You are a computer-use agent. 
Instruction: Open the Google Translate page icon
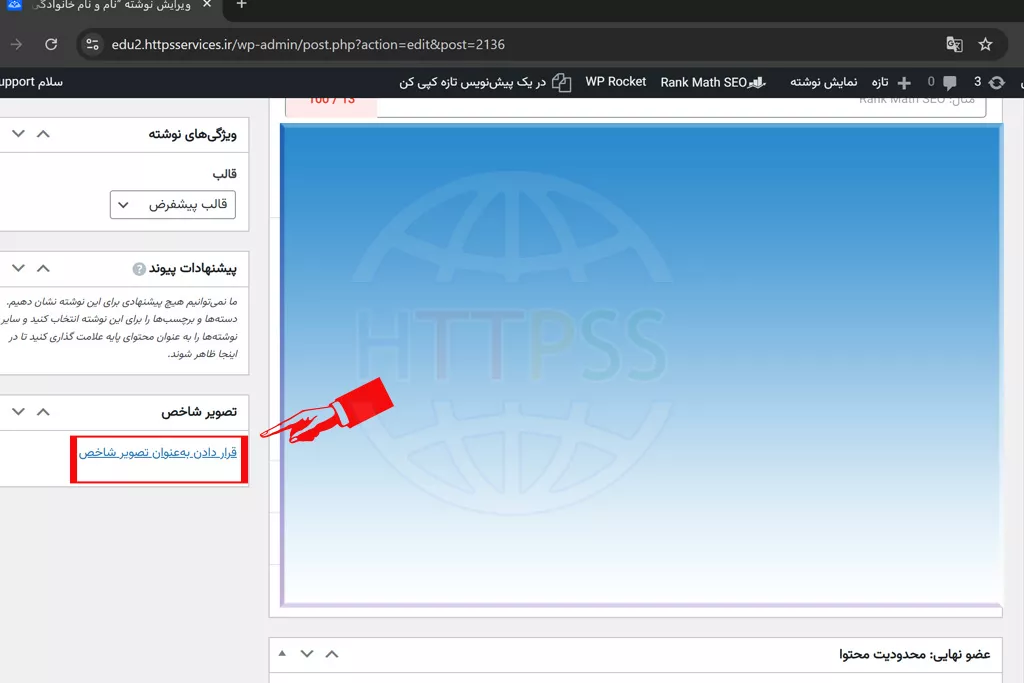click(x=954, y=44)
